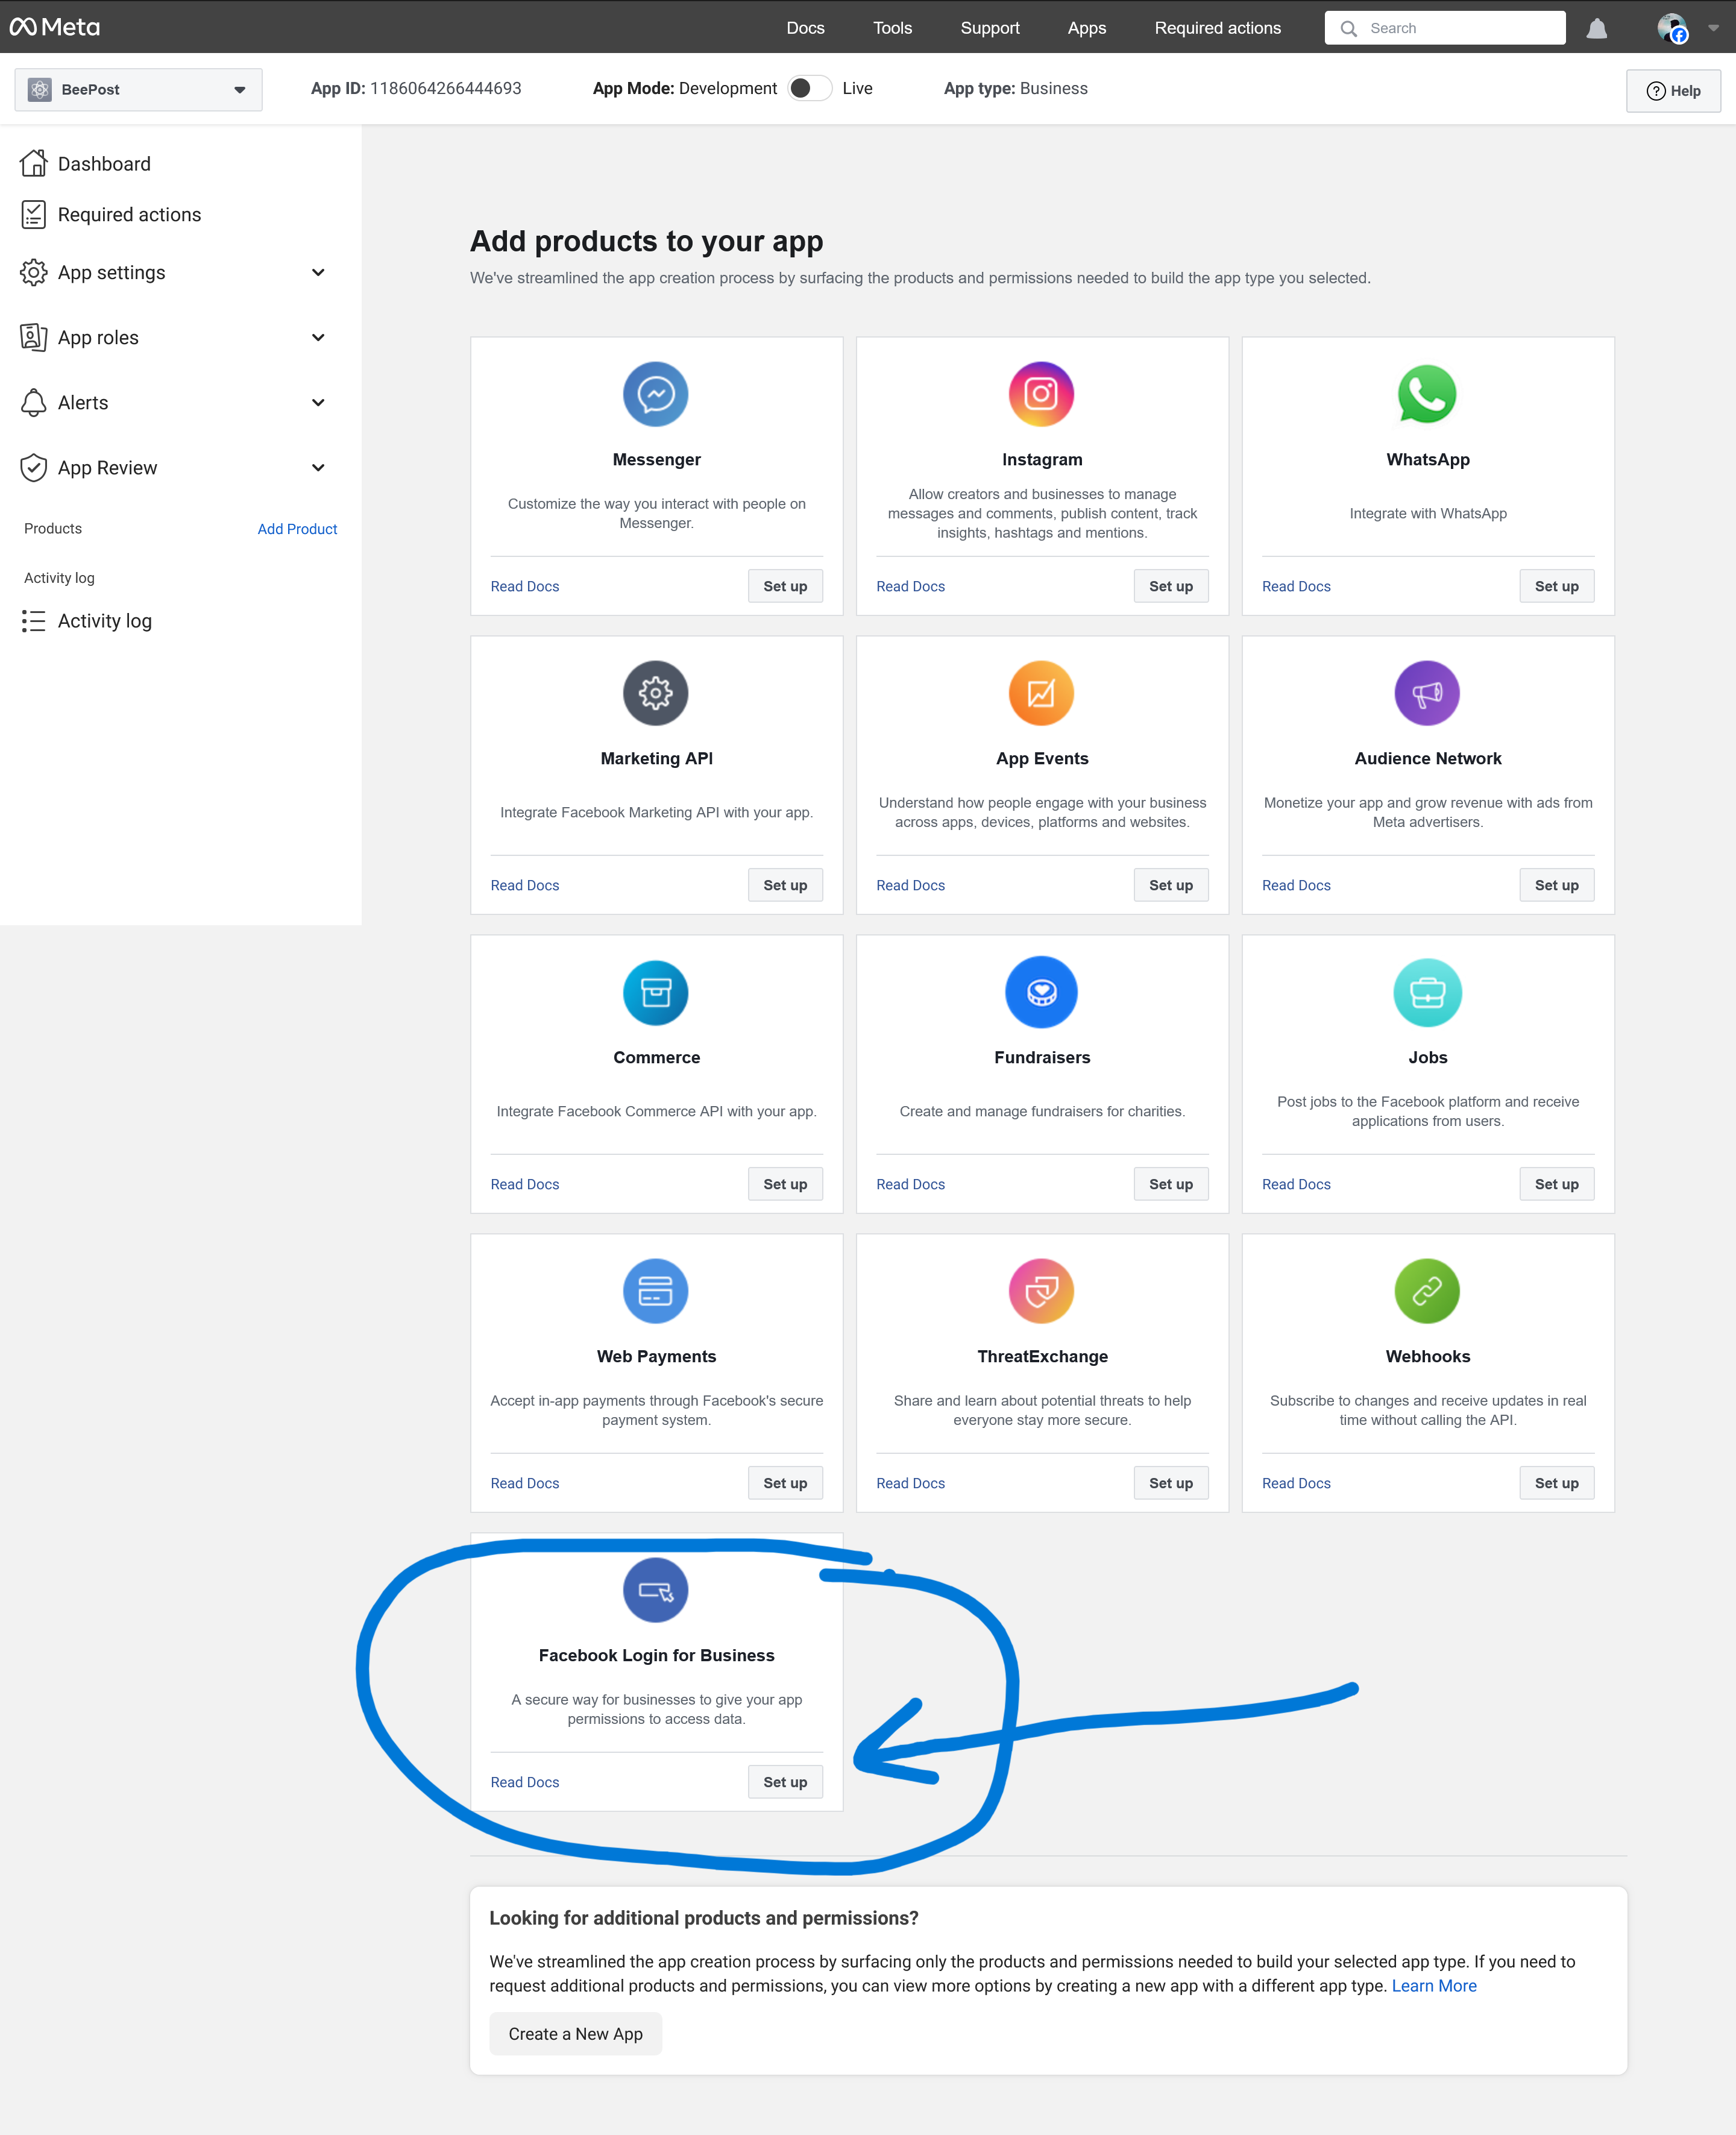The width and height of the screenshot is (1736, 2135).
Task: Click the App roles badge icon
Action: coord(34,337)
